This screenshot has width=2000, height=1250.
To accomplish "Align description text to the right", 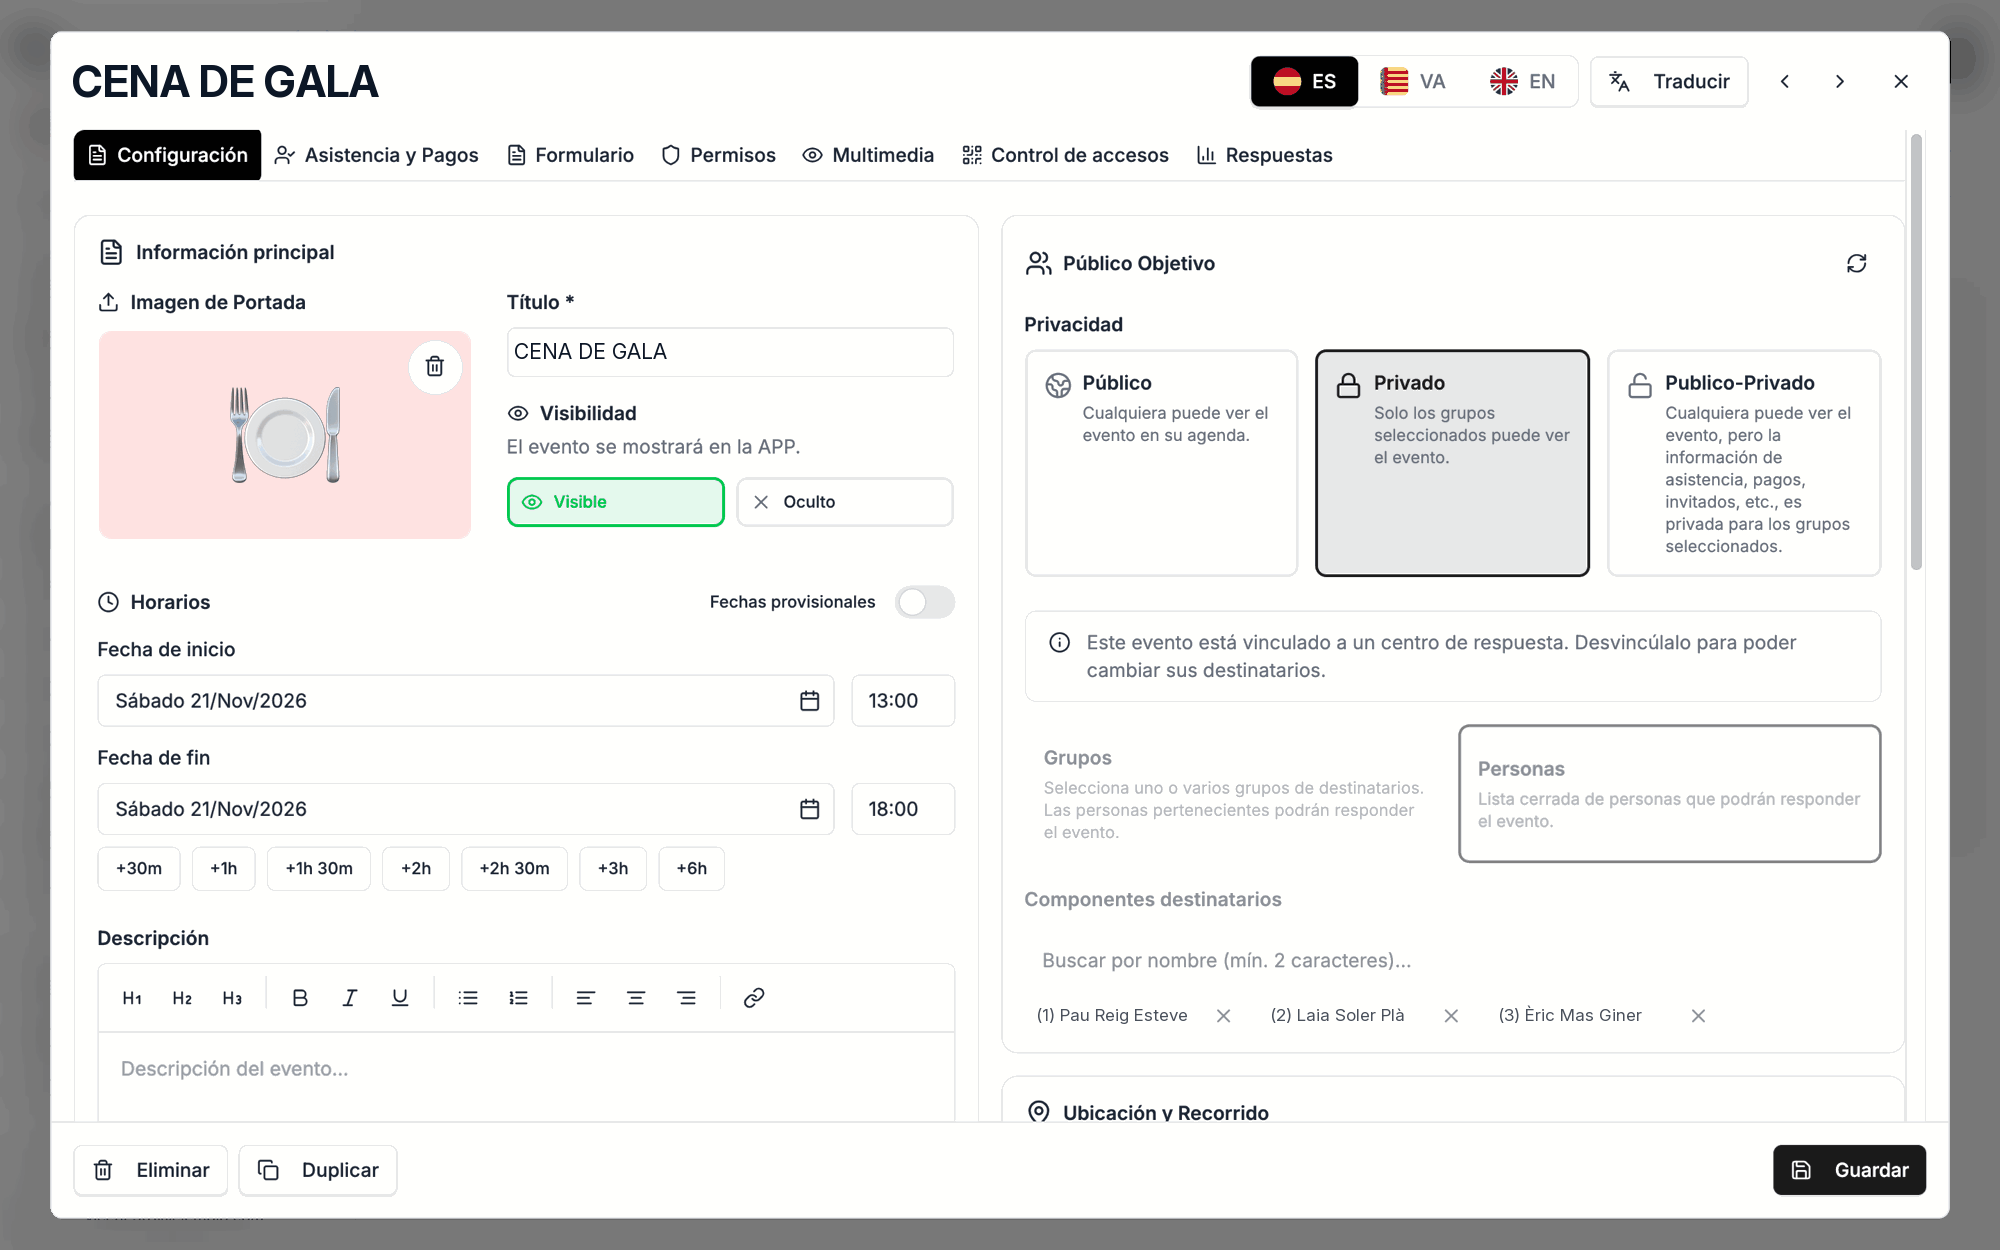I will click(686, 998).
